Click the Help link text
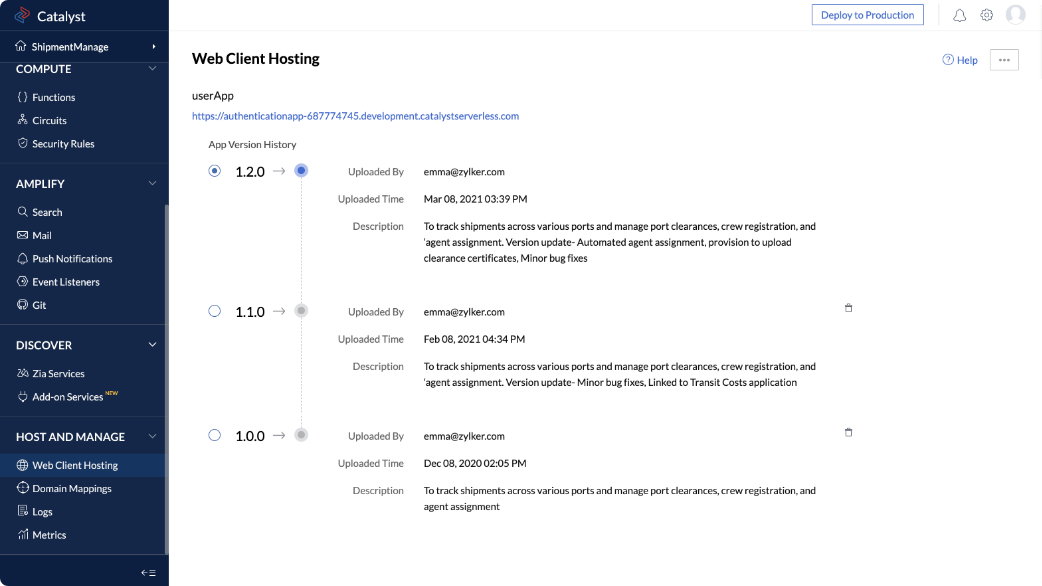 pos(968,60)
